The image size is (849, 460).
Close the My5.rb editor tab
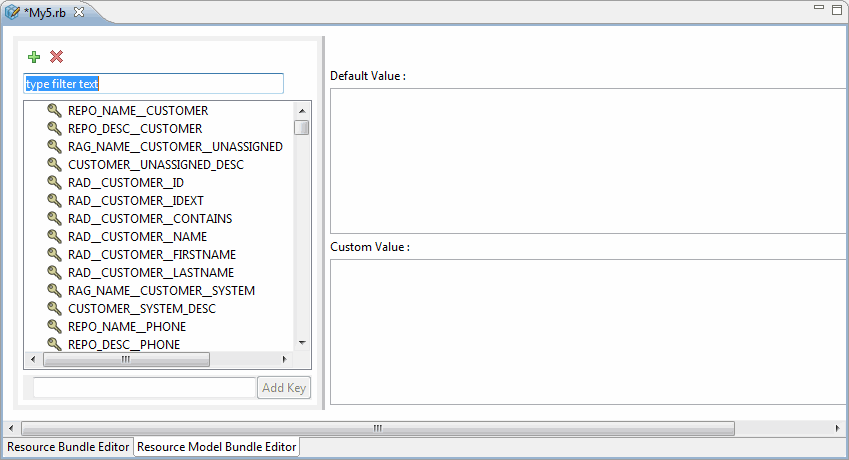pos(79,12)
